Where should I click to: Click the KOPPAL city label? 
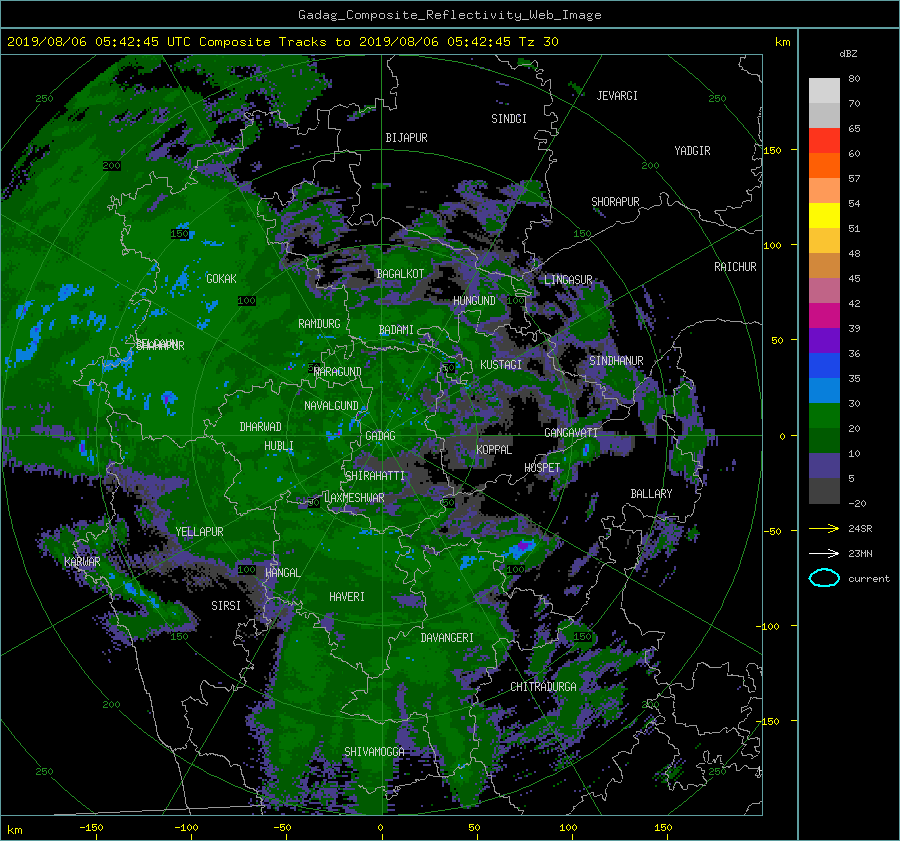coord(494,450)
